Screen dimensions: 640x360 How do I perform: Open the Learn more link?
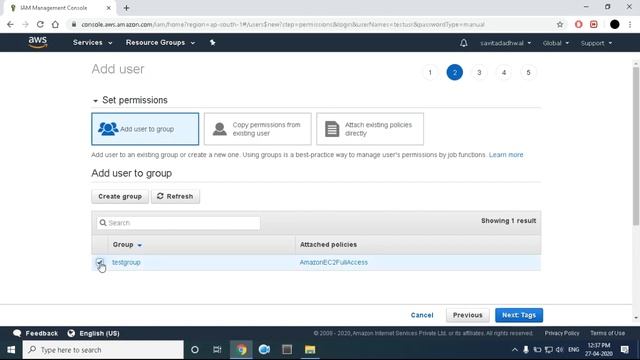coord(506,155)
